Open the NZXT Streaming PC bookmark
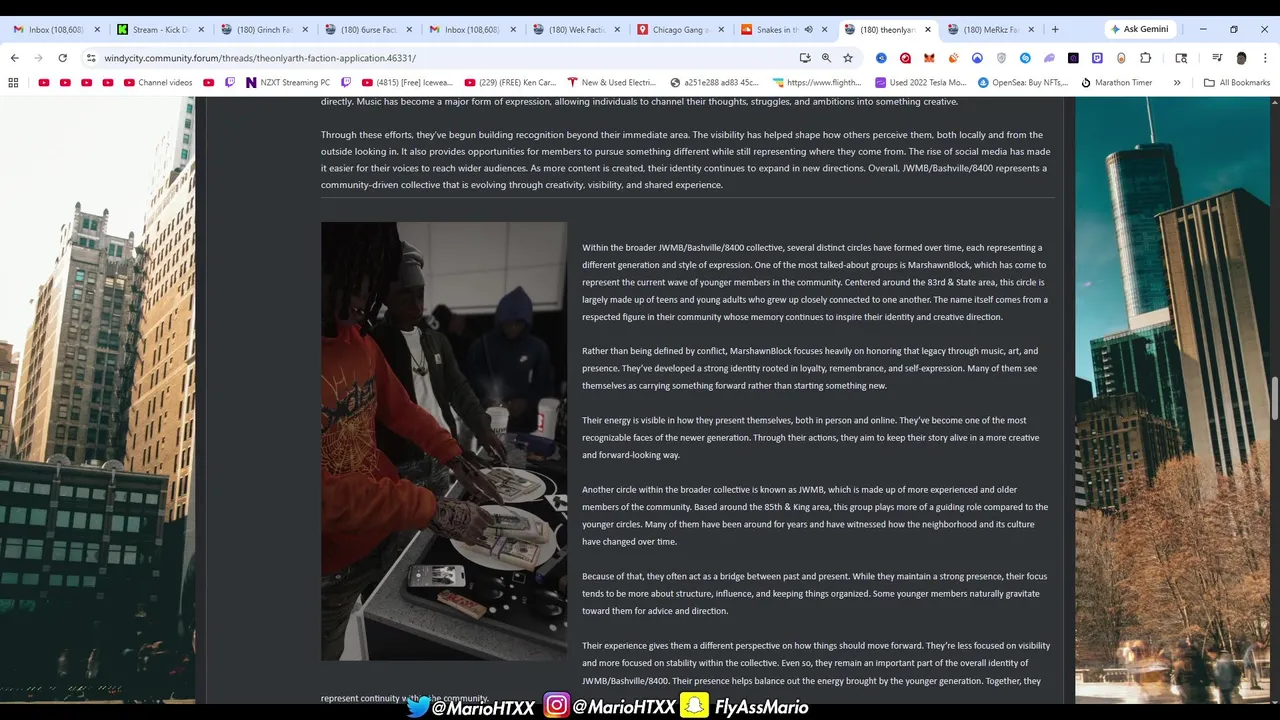The height and width of the screenshot is (720, 1280). click(x=288, y=83)
